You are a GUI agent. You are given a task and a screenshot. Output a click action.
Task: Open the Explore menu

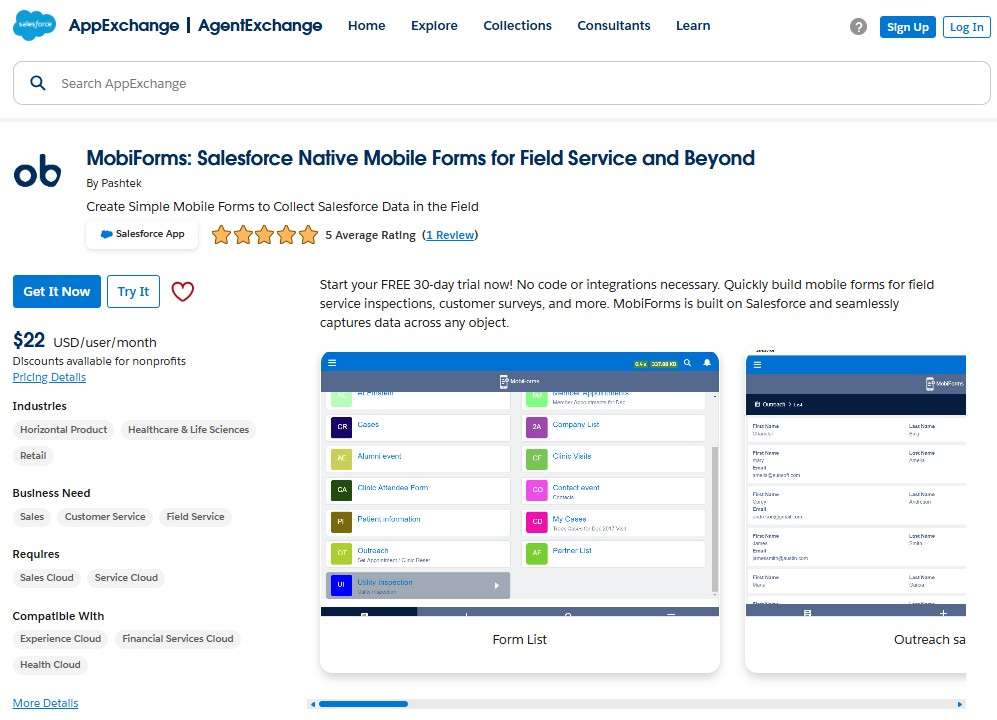434,26
